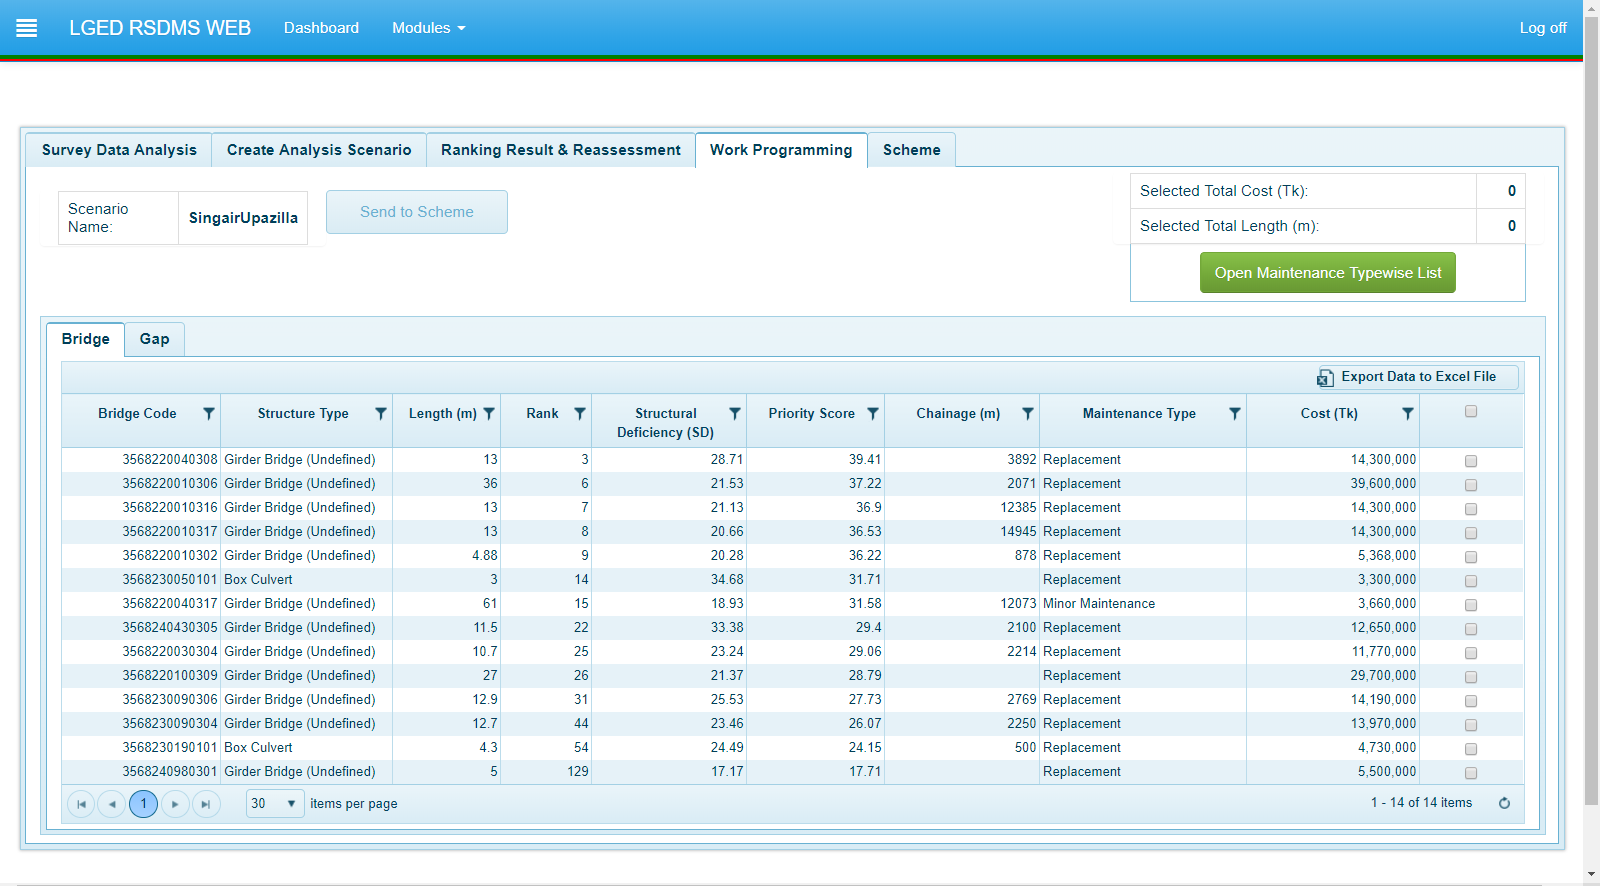Sort by the Maintenance Type header
Viewport: 1600px width, 886px height.
tap(1139, 413)
